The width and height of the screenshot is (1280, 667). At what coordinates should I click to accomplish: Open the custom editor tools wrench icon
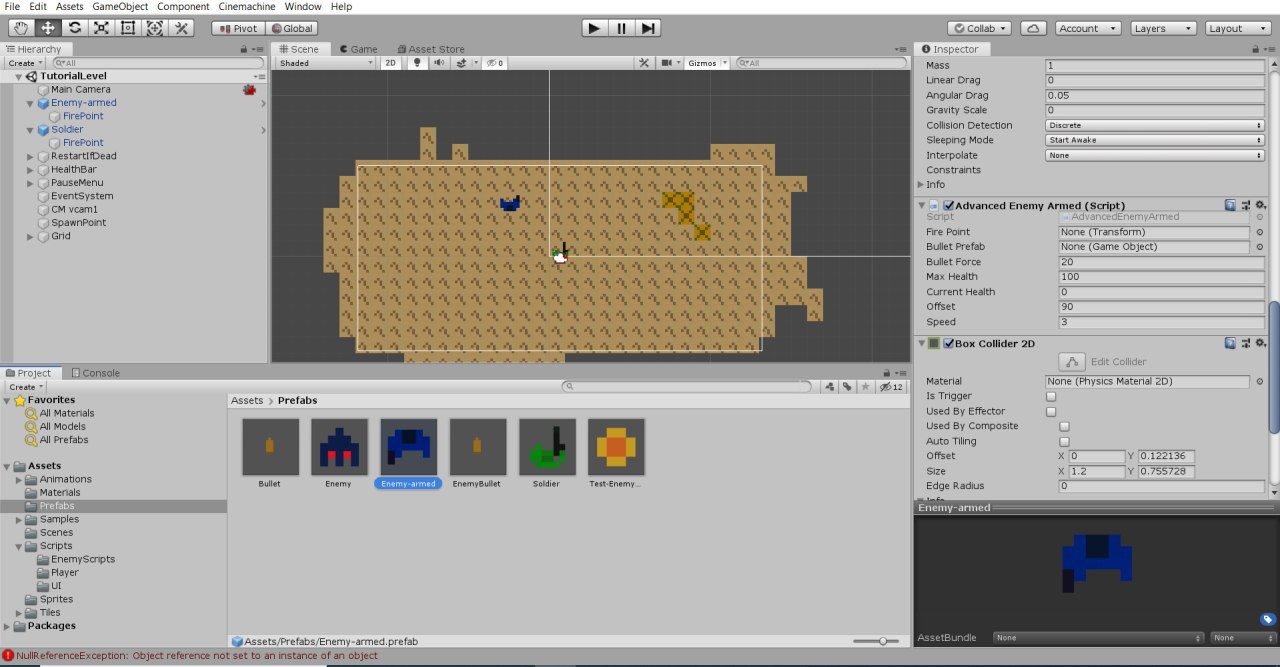pyautogui.click(x=182, y=28)
